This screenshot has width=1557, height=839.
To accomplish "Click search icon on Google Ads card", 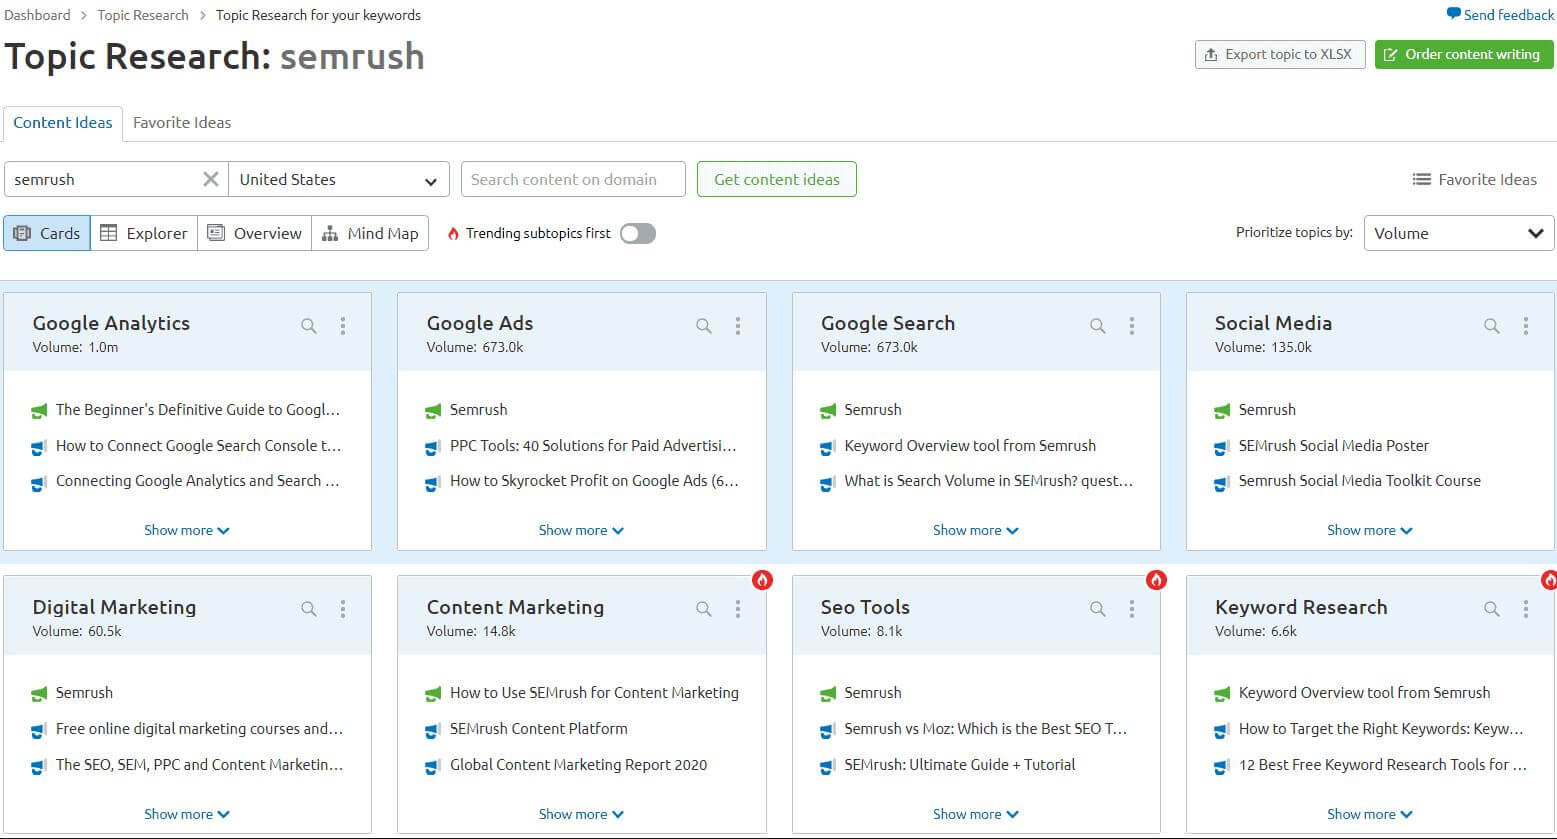I will point(704,326).
